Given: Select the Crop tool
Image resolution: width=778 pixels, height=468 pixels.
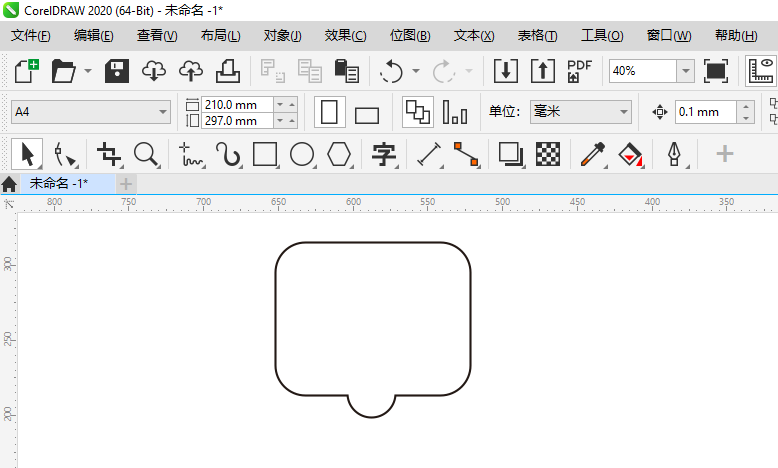Looking at the screenshot, I should [109, 154].
